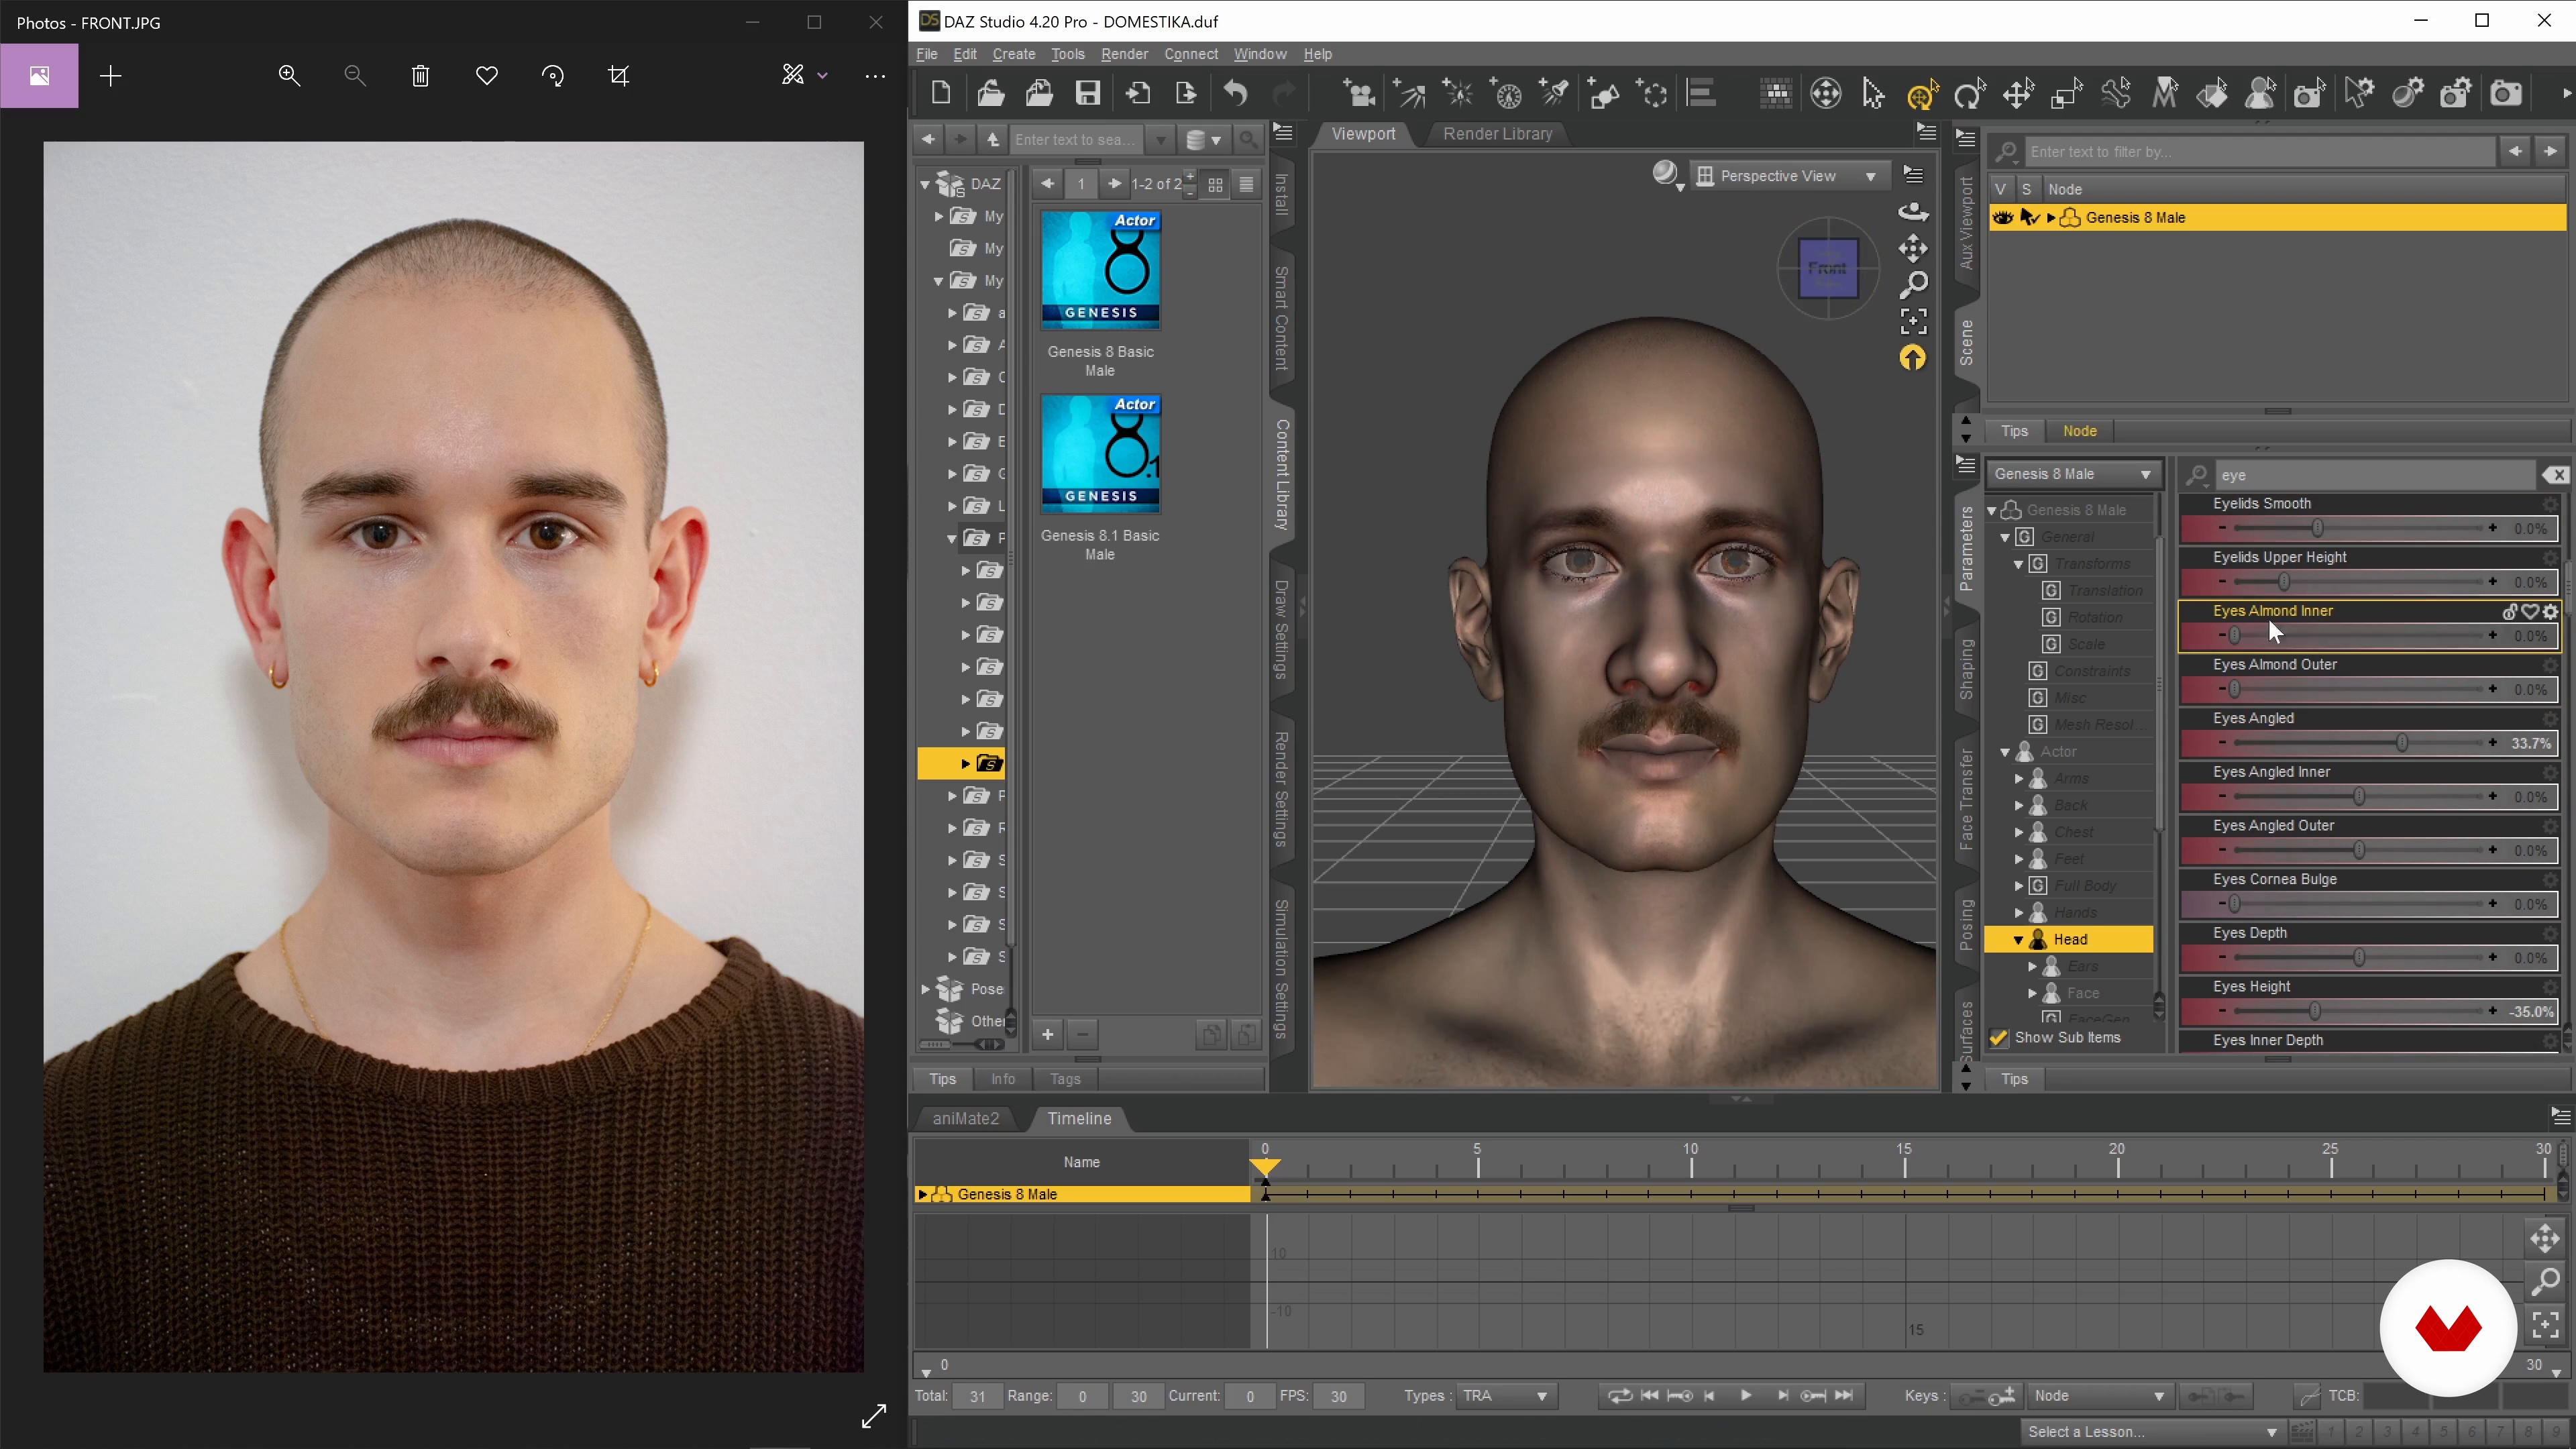2576x1449 pixels.
Task: Click the viewport orbit camera icon
Action: (x=1913, y=211)
